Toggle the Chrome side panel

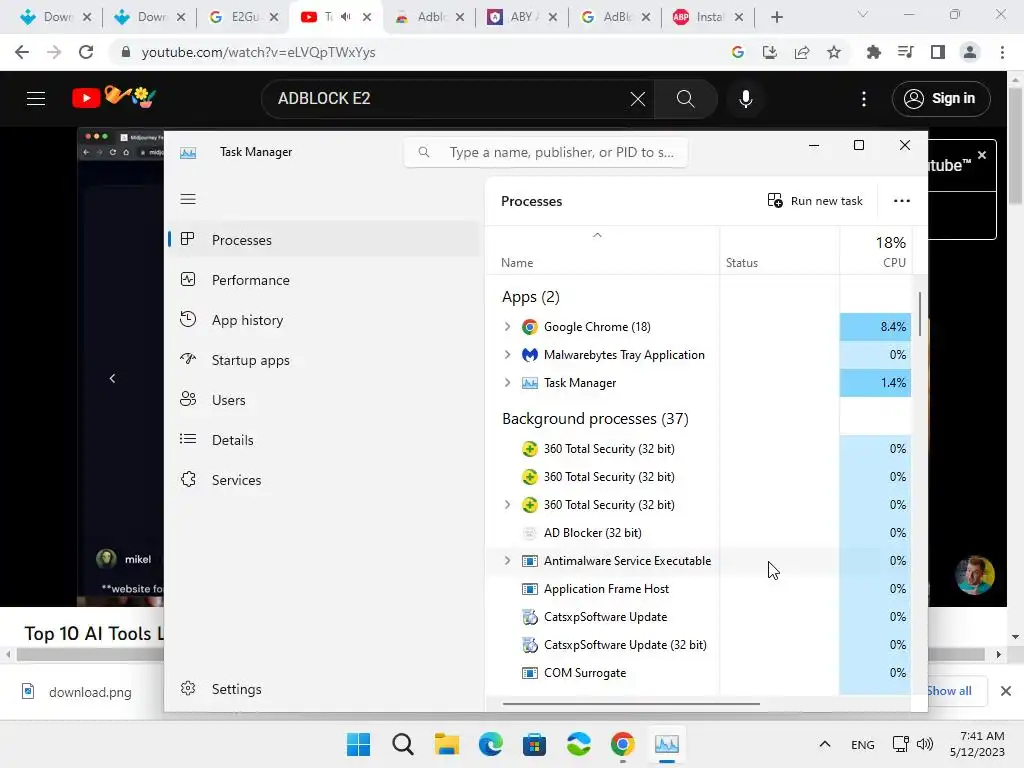click(x=938, y=52)
